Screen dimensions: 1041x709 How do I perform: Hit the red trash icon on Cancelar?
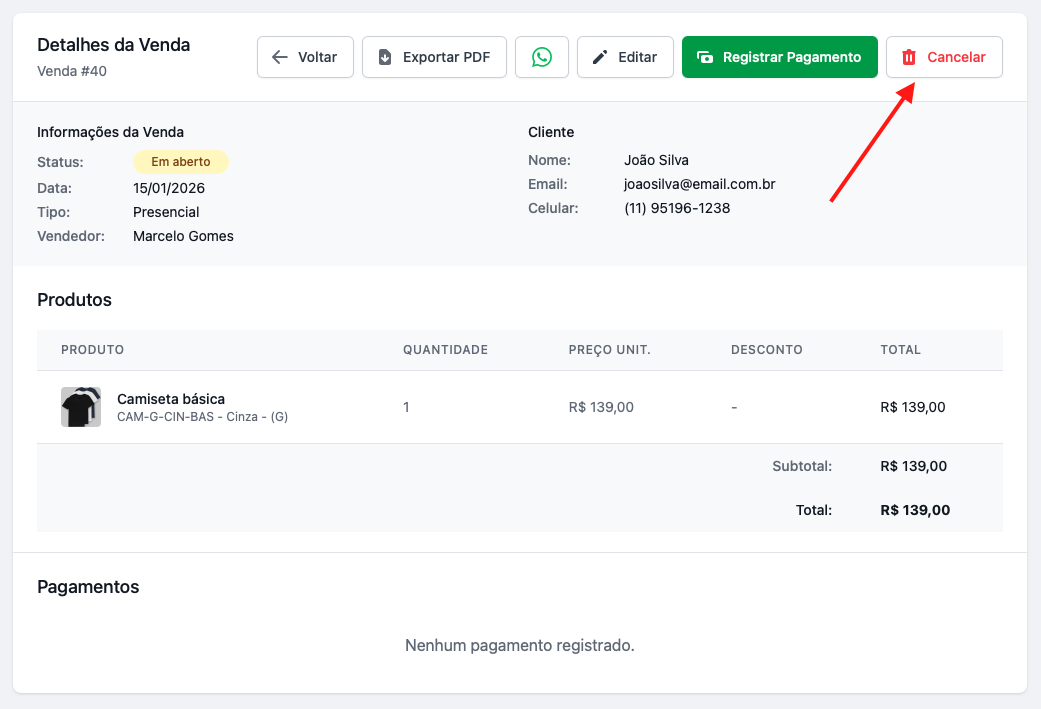click(909, 57)
